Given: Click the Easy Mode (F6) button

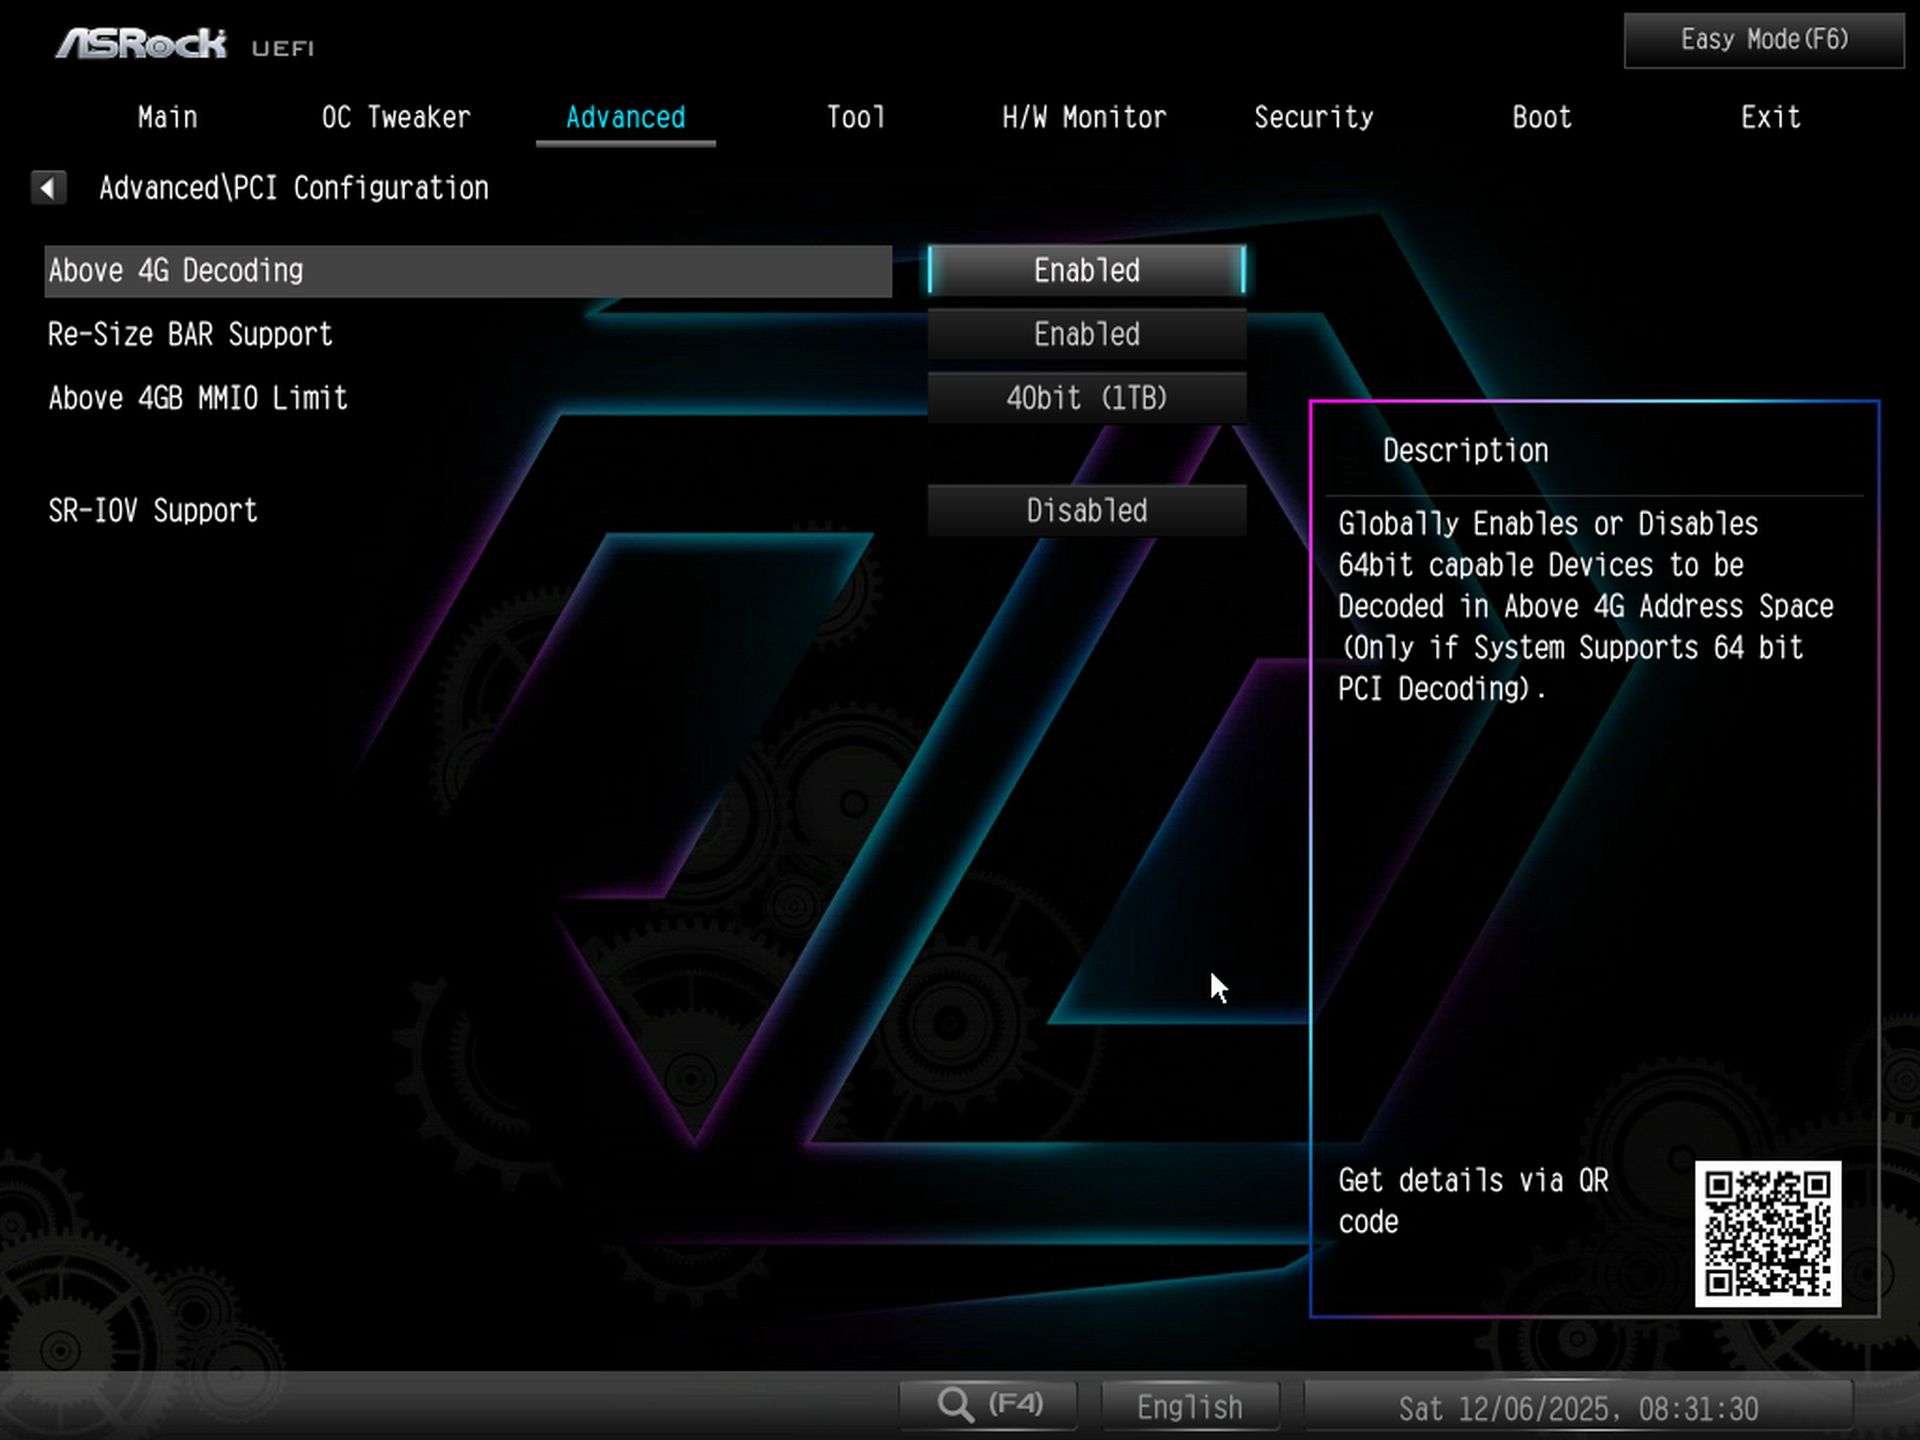Looking at the screenshot, I should [1763, 40].
